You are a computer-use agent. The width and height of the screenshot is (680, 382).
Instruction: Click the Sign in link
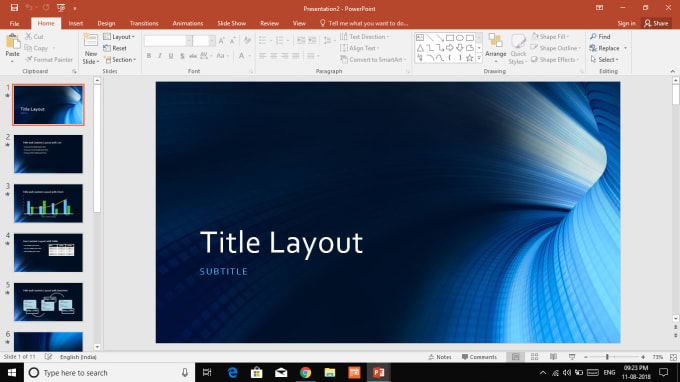click(x=627, y=23)
